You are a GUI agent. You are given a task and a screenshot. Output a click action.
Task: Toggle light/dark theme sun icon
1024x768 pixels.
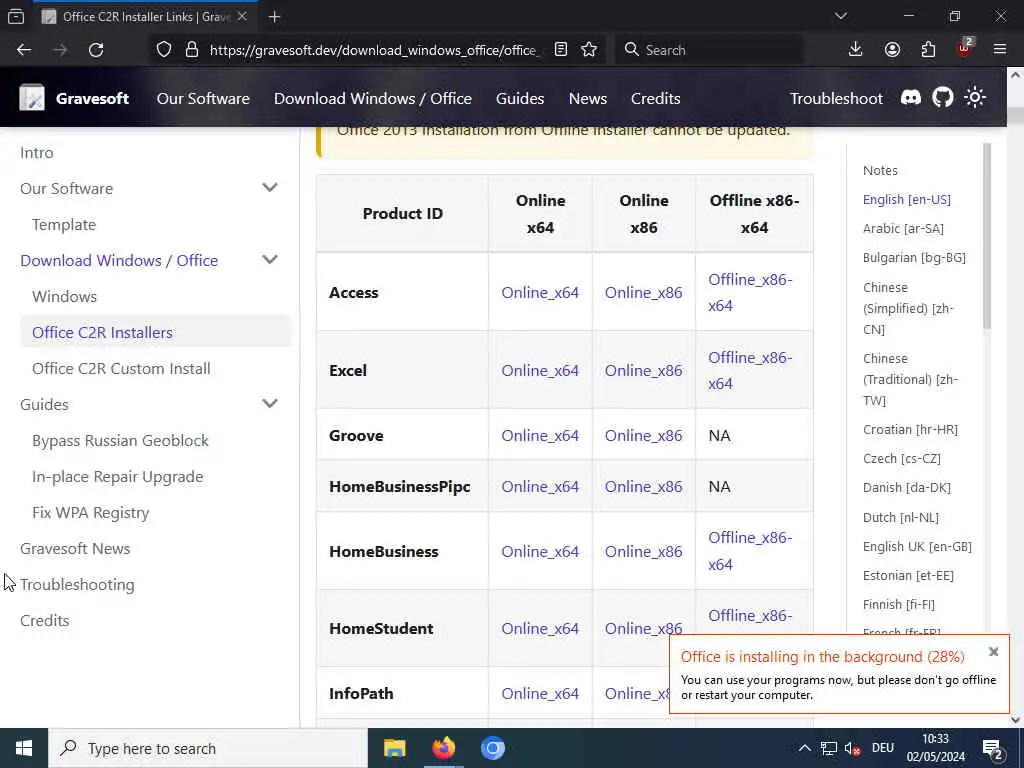975,98
